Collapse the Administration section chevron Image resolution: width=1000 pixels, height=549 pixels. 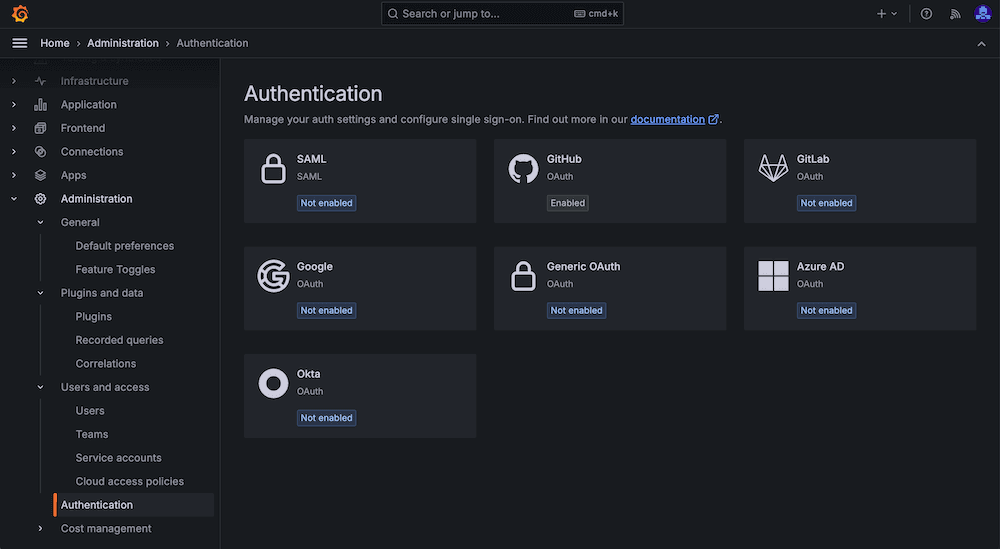[14, 199]
